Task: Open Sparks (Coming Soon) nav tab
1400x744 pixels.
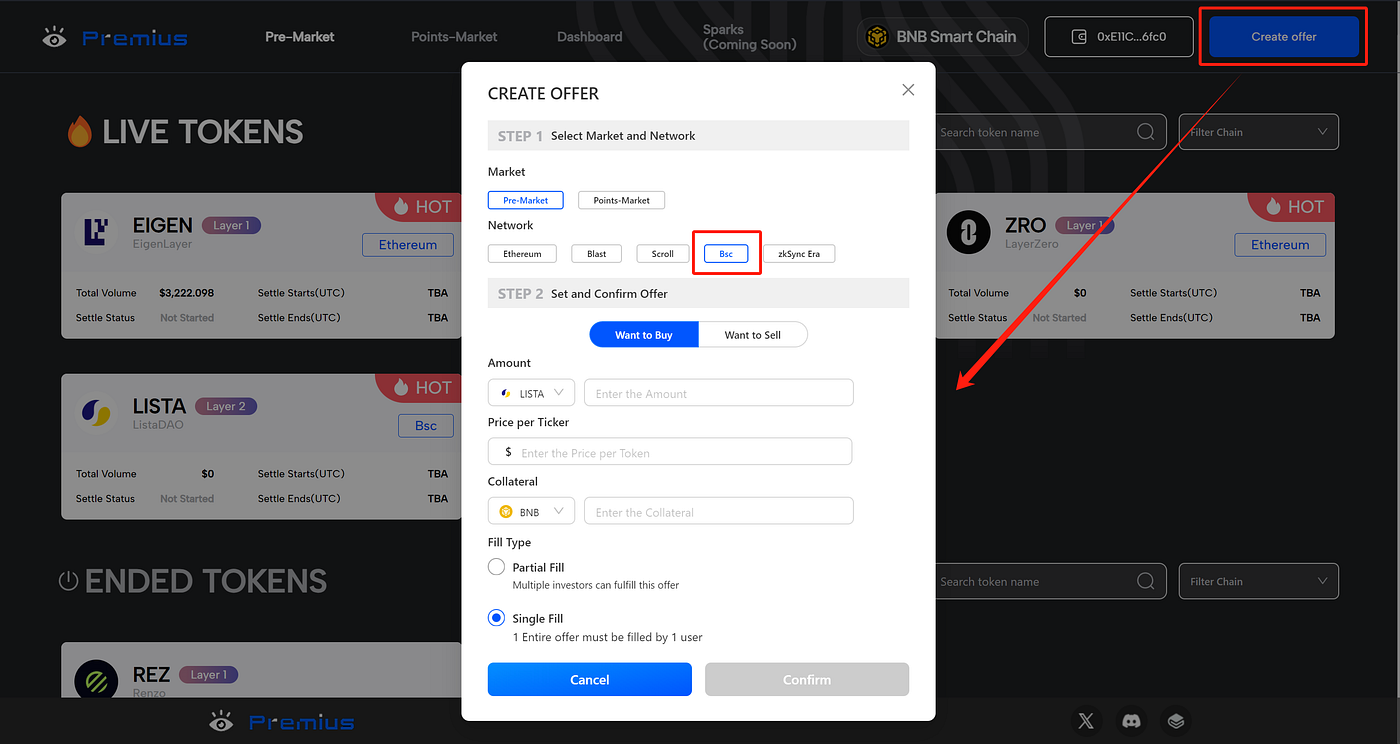Action: coord(750,37)
